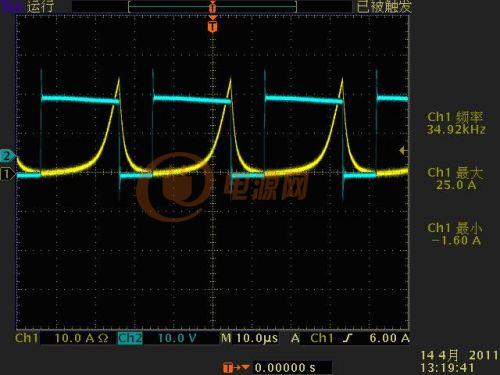Select the channel 2 ground reference marker
The image size is (500, 375).
pyautogui.click(x=7, y=156)
